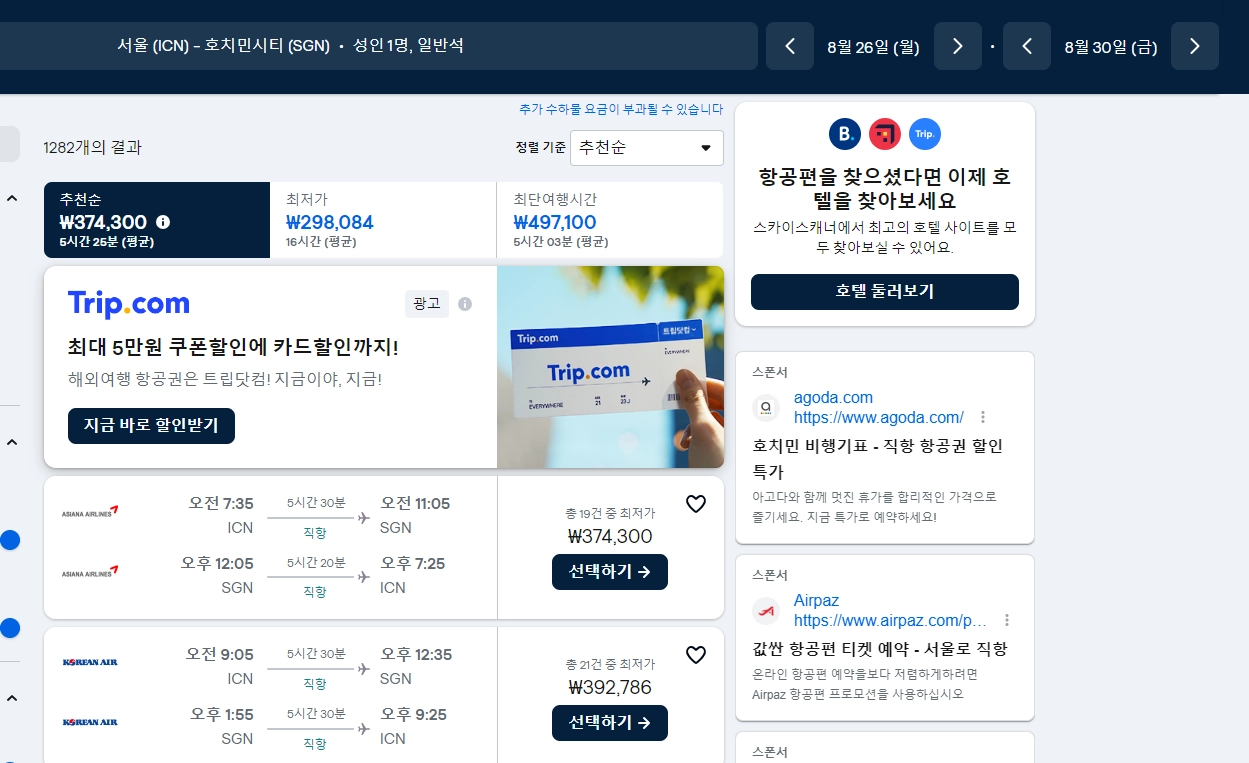Click the 직항 label under 오전 7:35 flight
The width and height of the screenshot is (1249, 763).
[x=315, y=534]
